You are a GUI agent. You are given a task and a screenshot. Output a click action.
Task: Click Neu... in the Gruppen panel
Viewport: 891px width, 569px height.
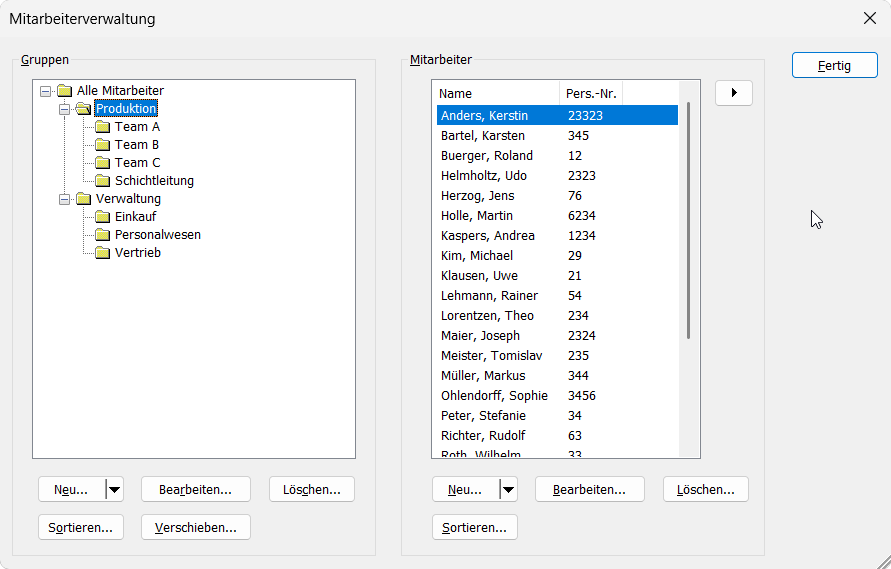72,489
